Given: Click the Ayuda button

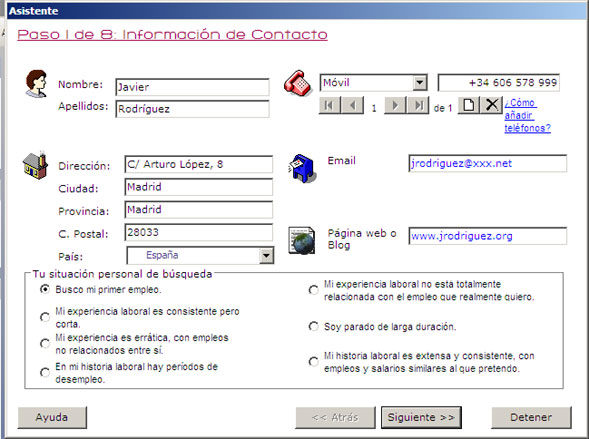Looking at the screenshot, I should pos(52,417).
